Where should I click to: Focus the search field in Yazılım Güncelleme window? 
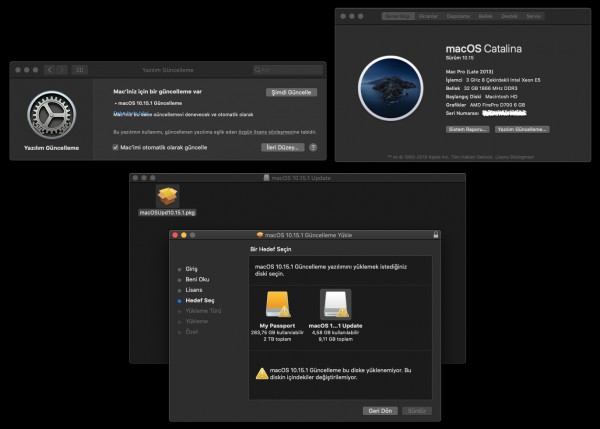[288, 70]
